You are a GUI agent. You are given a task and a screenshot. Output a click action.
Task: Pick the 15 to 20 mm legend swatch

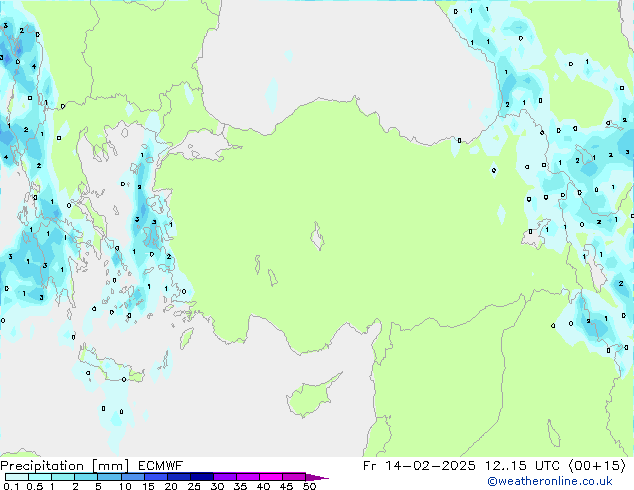tap(156, 477)
